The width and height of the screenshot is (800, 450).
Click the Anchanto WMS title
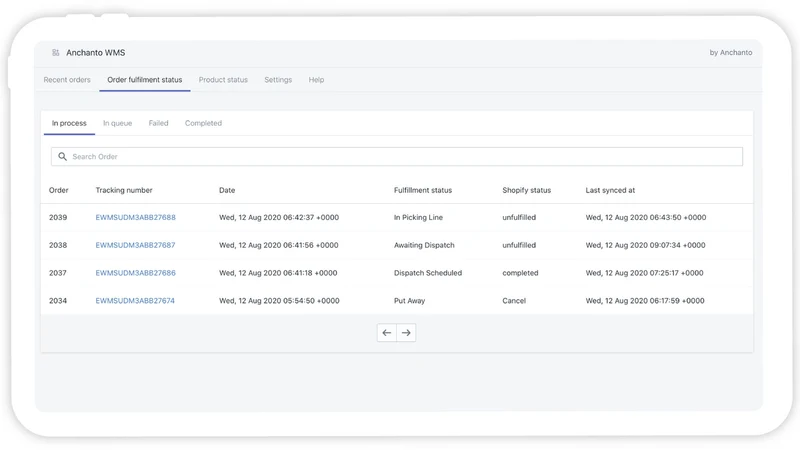tap(95, 53)
